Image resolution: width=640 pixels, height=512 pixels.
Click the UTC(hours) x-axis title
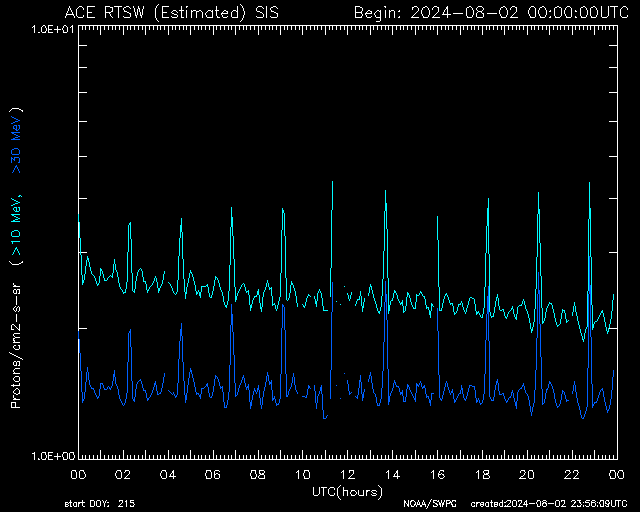coord(346,491)
